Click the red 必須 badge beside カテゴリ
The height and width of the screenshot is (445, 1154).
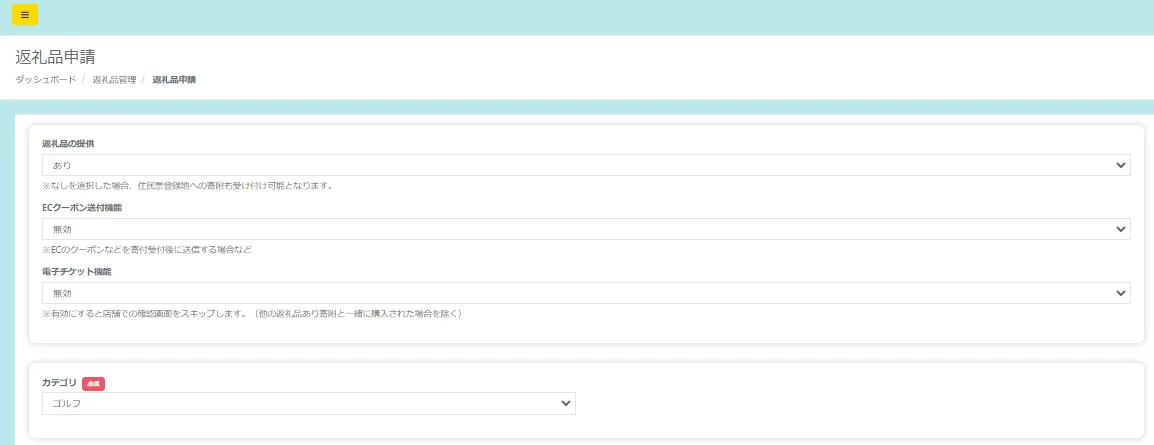pos(93,383)
